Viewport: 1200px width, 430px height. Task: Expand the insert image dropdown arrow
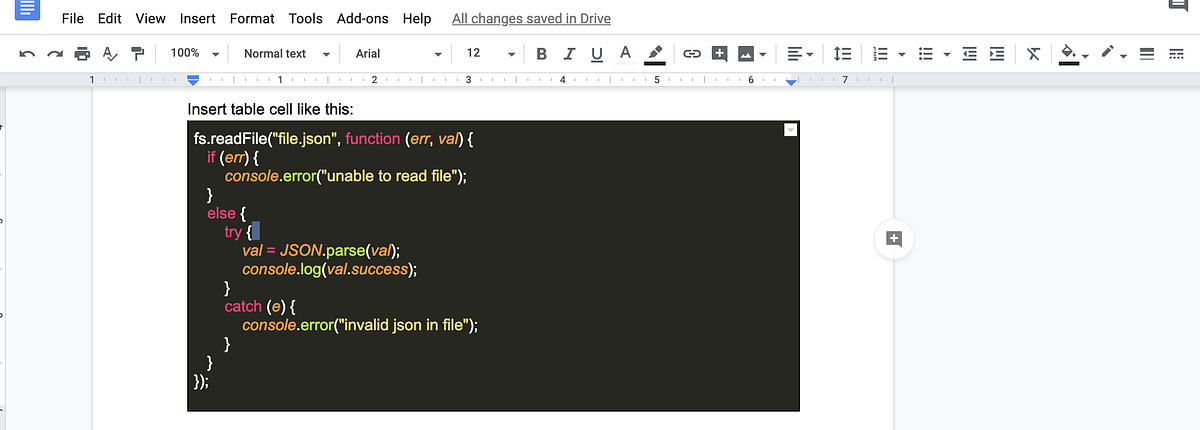click(x=763, y=54)
